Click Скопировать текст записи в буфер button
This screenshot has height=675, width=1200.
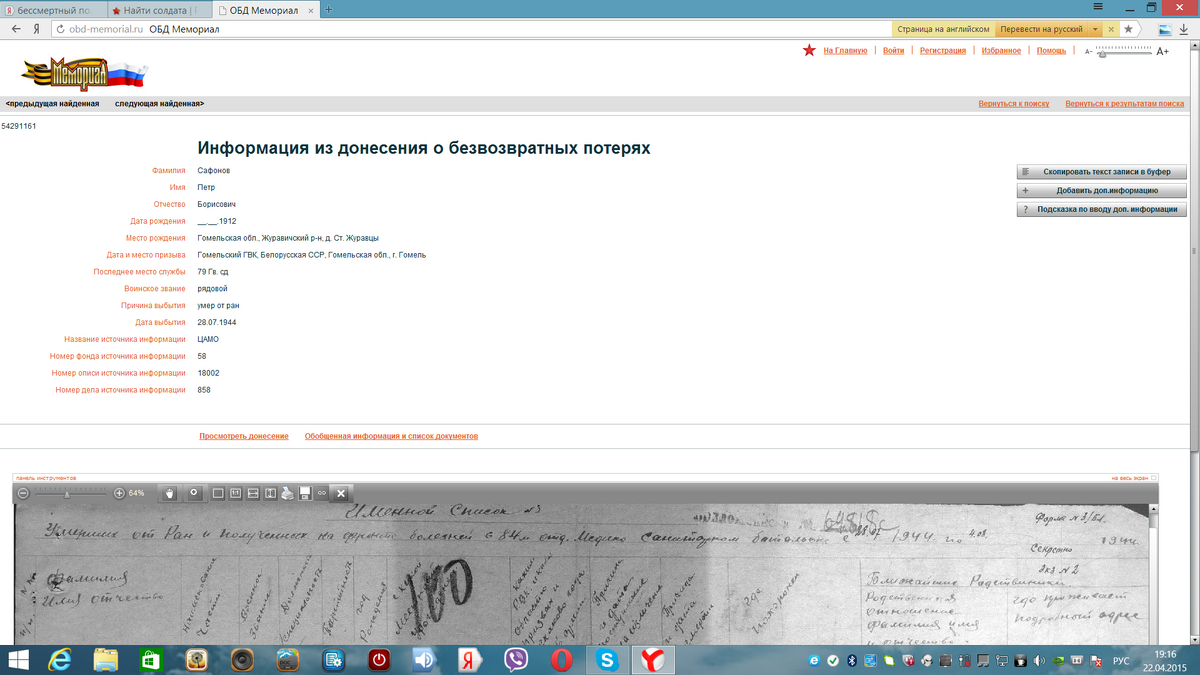coord(1102,172)
